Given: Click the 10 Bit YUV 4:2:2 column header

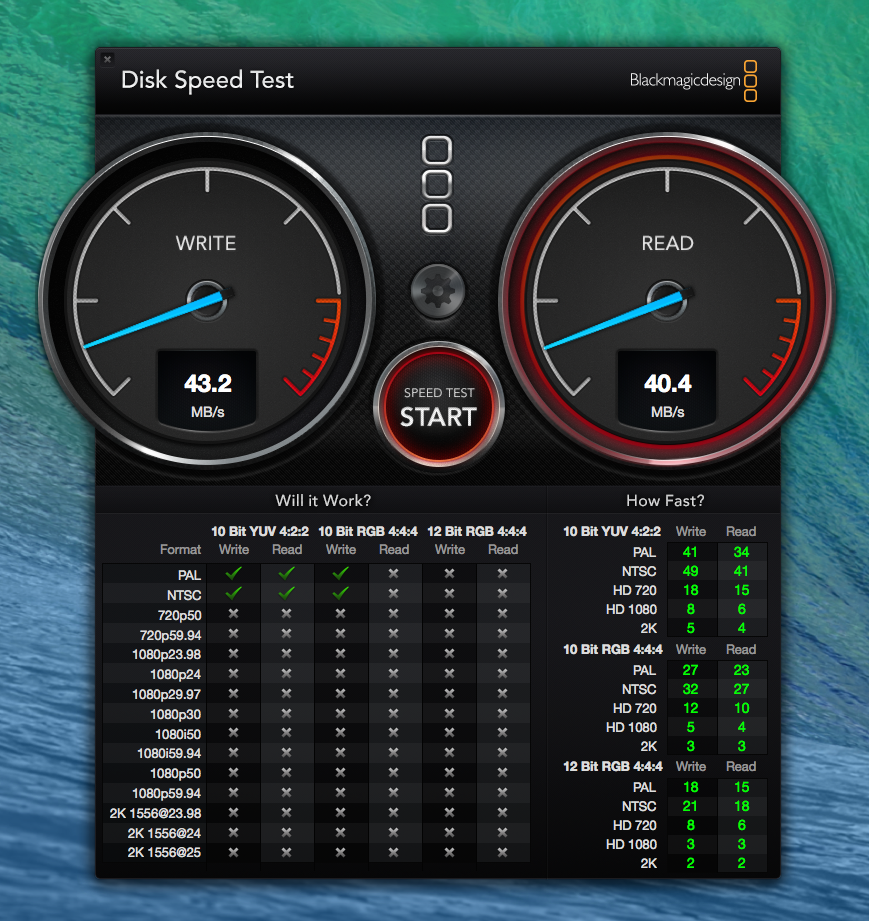Looking at the screenshot, I should (260, 532).
